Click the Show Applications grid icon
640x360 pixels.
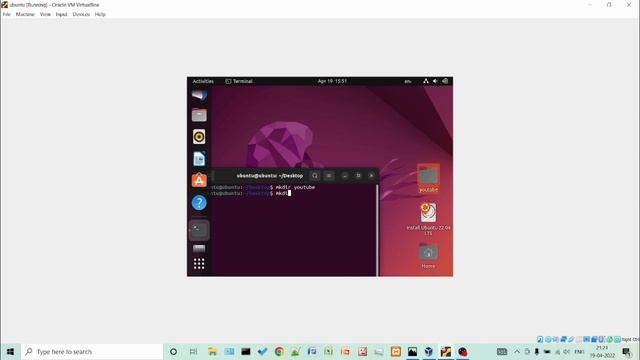(199, 264)
